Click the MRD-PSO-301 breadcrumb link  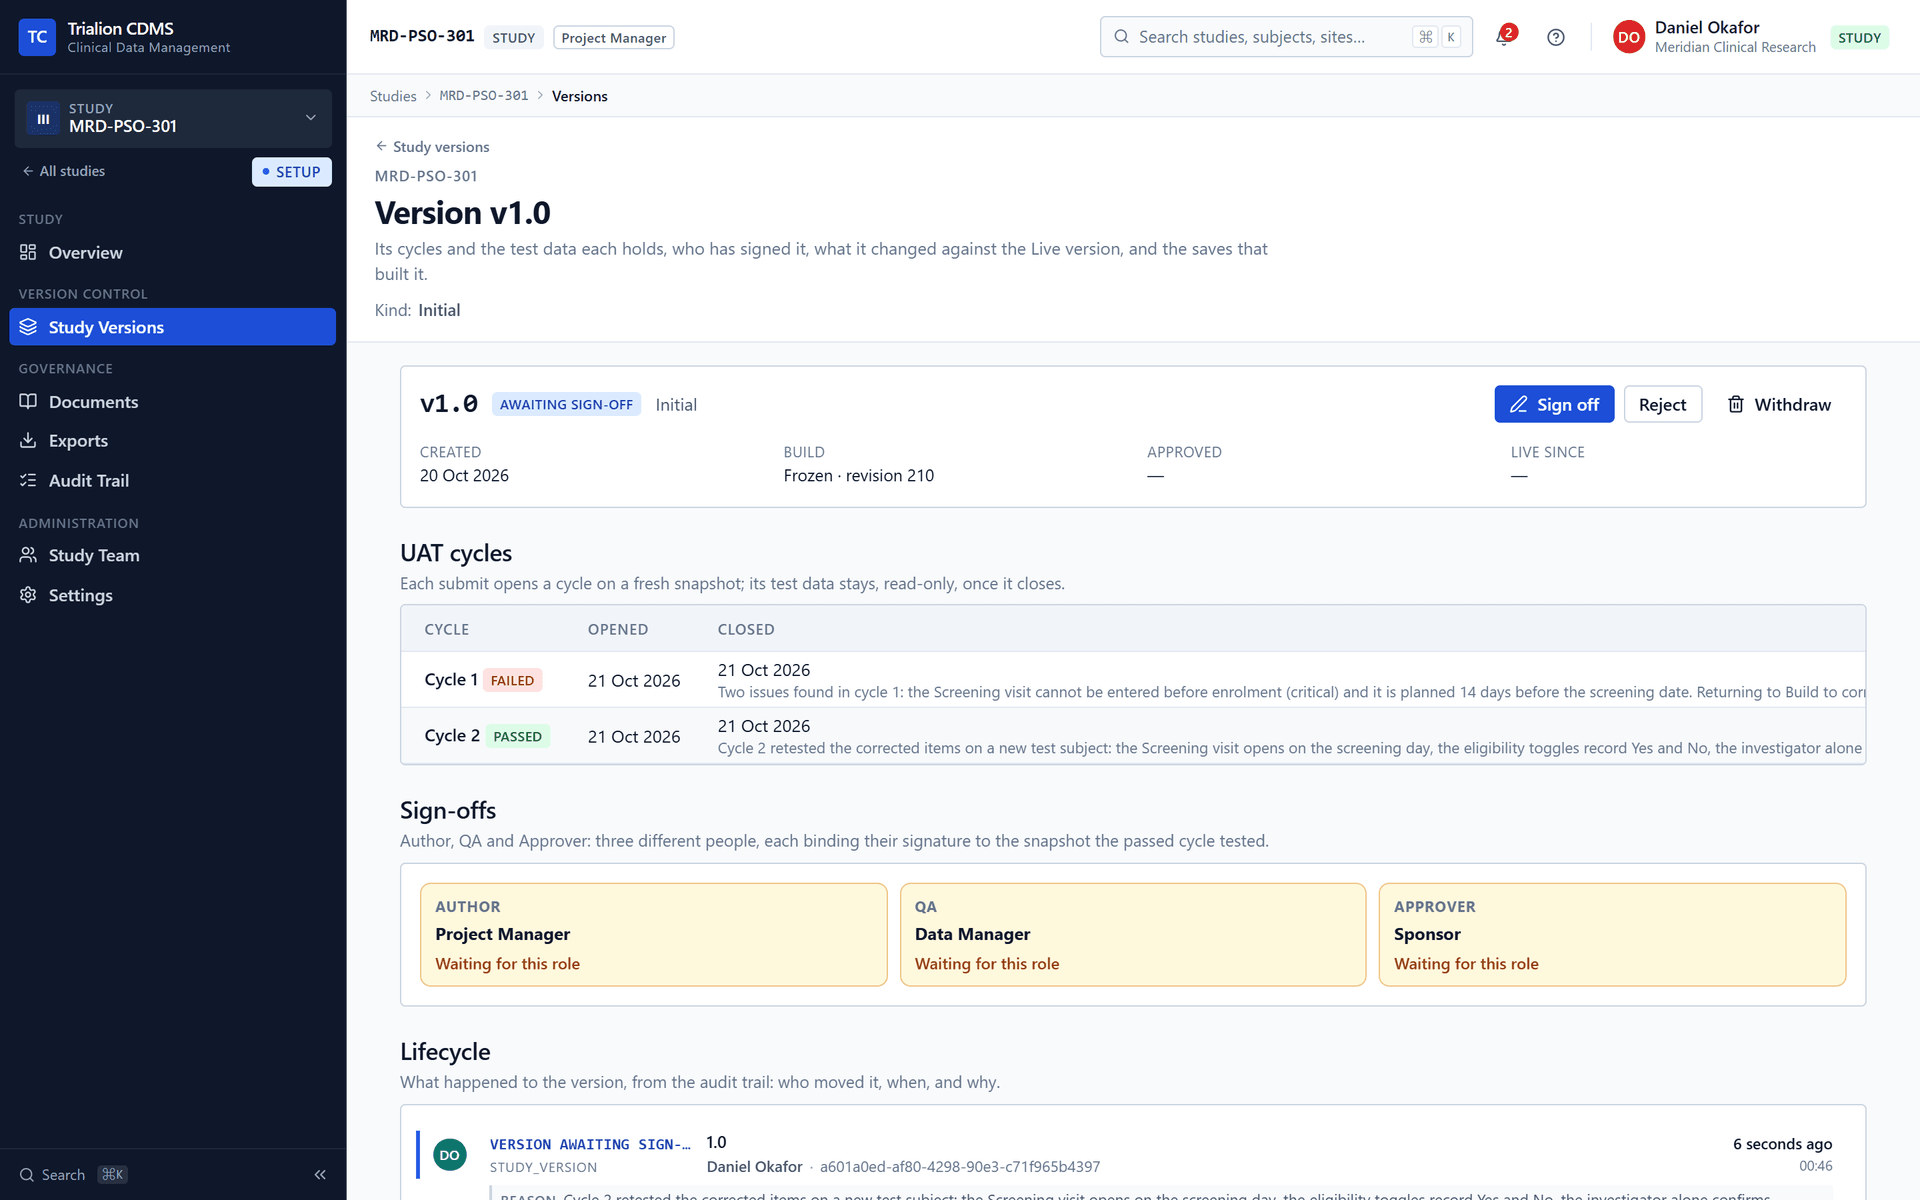(484, 96)
